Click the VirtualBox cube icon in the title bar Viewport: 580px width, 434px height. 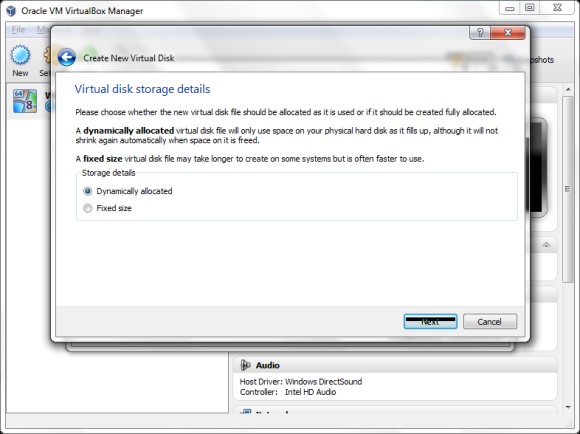coord(11,11)
